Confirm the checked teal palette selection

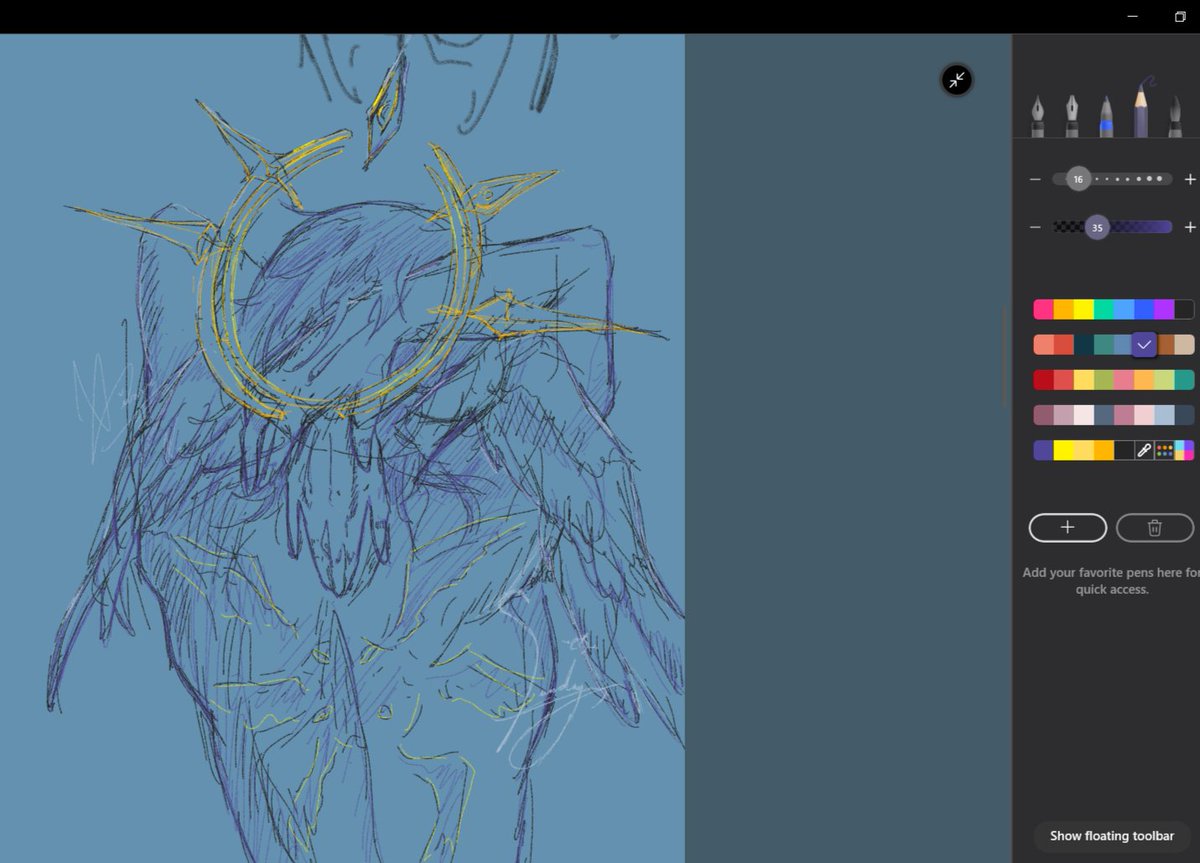1144,344
